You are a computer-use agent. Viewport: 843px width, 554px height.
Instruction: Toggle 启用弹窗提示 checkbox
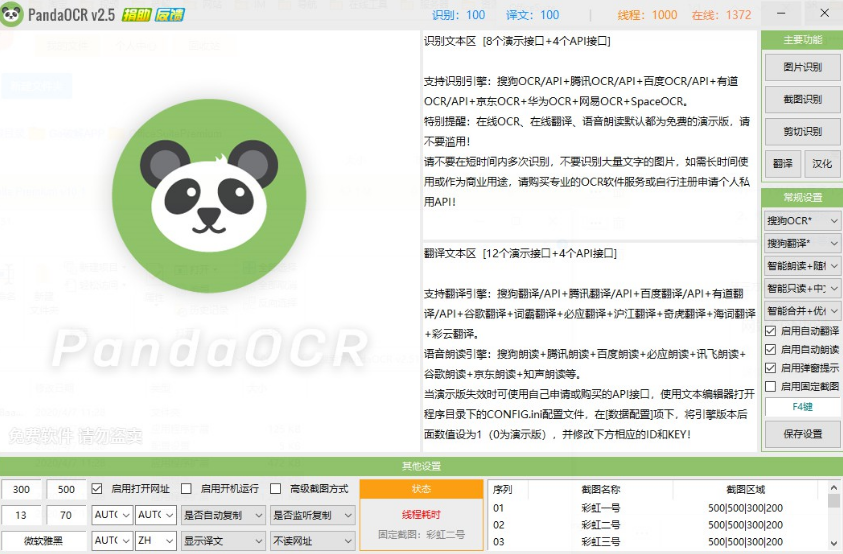pyautogui.click(x=770, y=368)
